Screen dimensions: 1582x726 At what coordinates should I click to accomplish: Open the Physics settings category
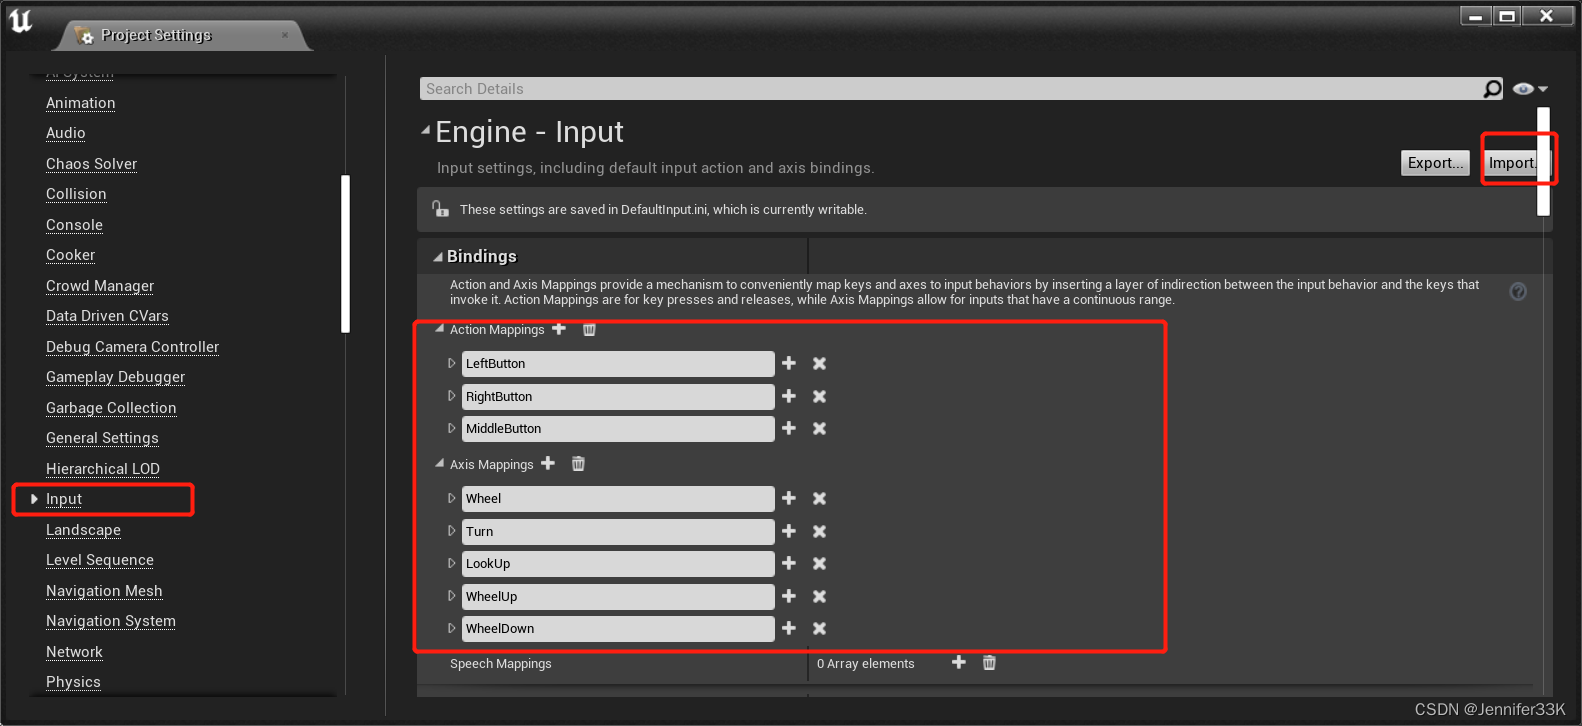[73, 682]
